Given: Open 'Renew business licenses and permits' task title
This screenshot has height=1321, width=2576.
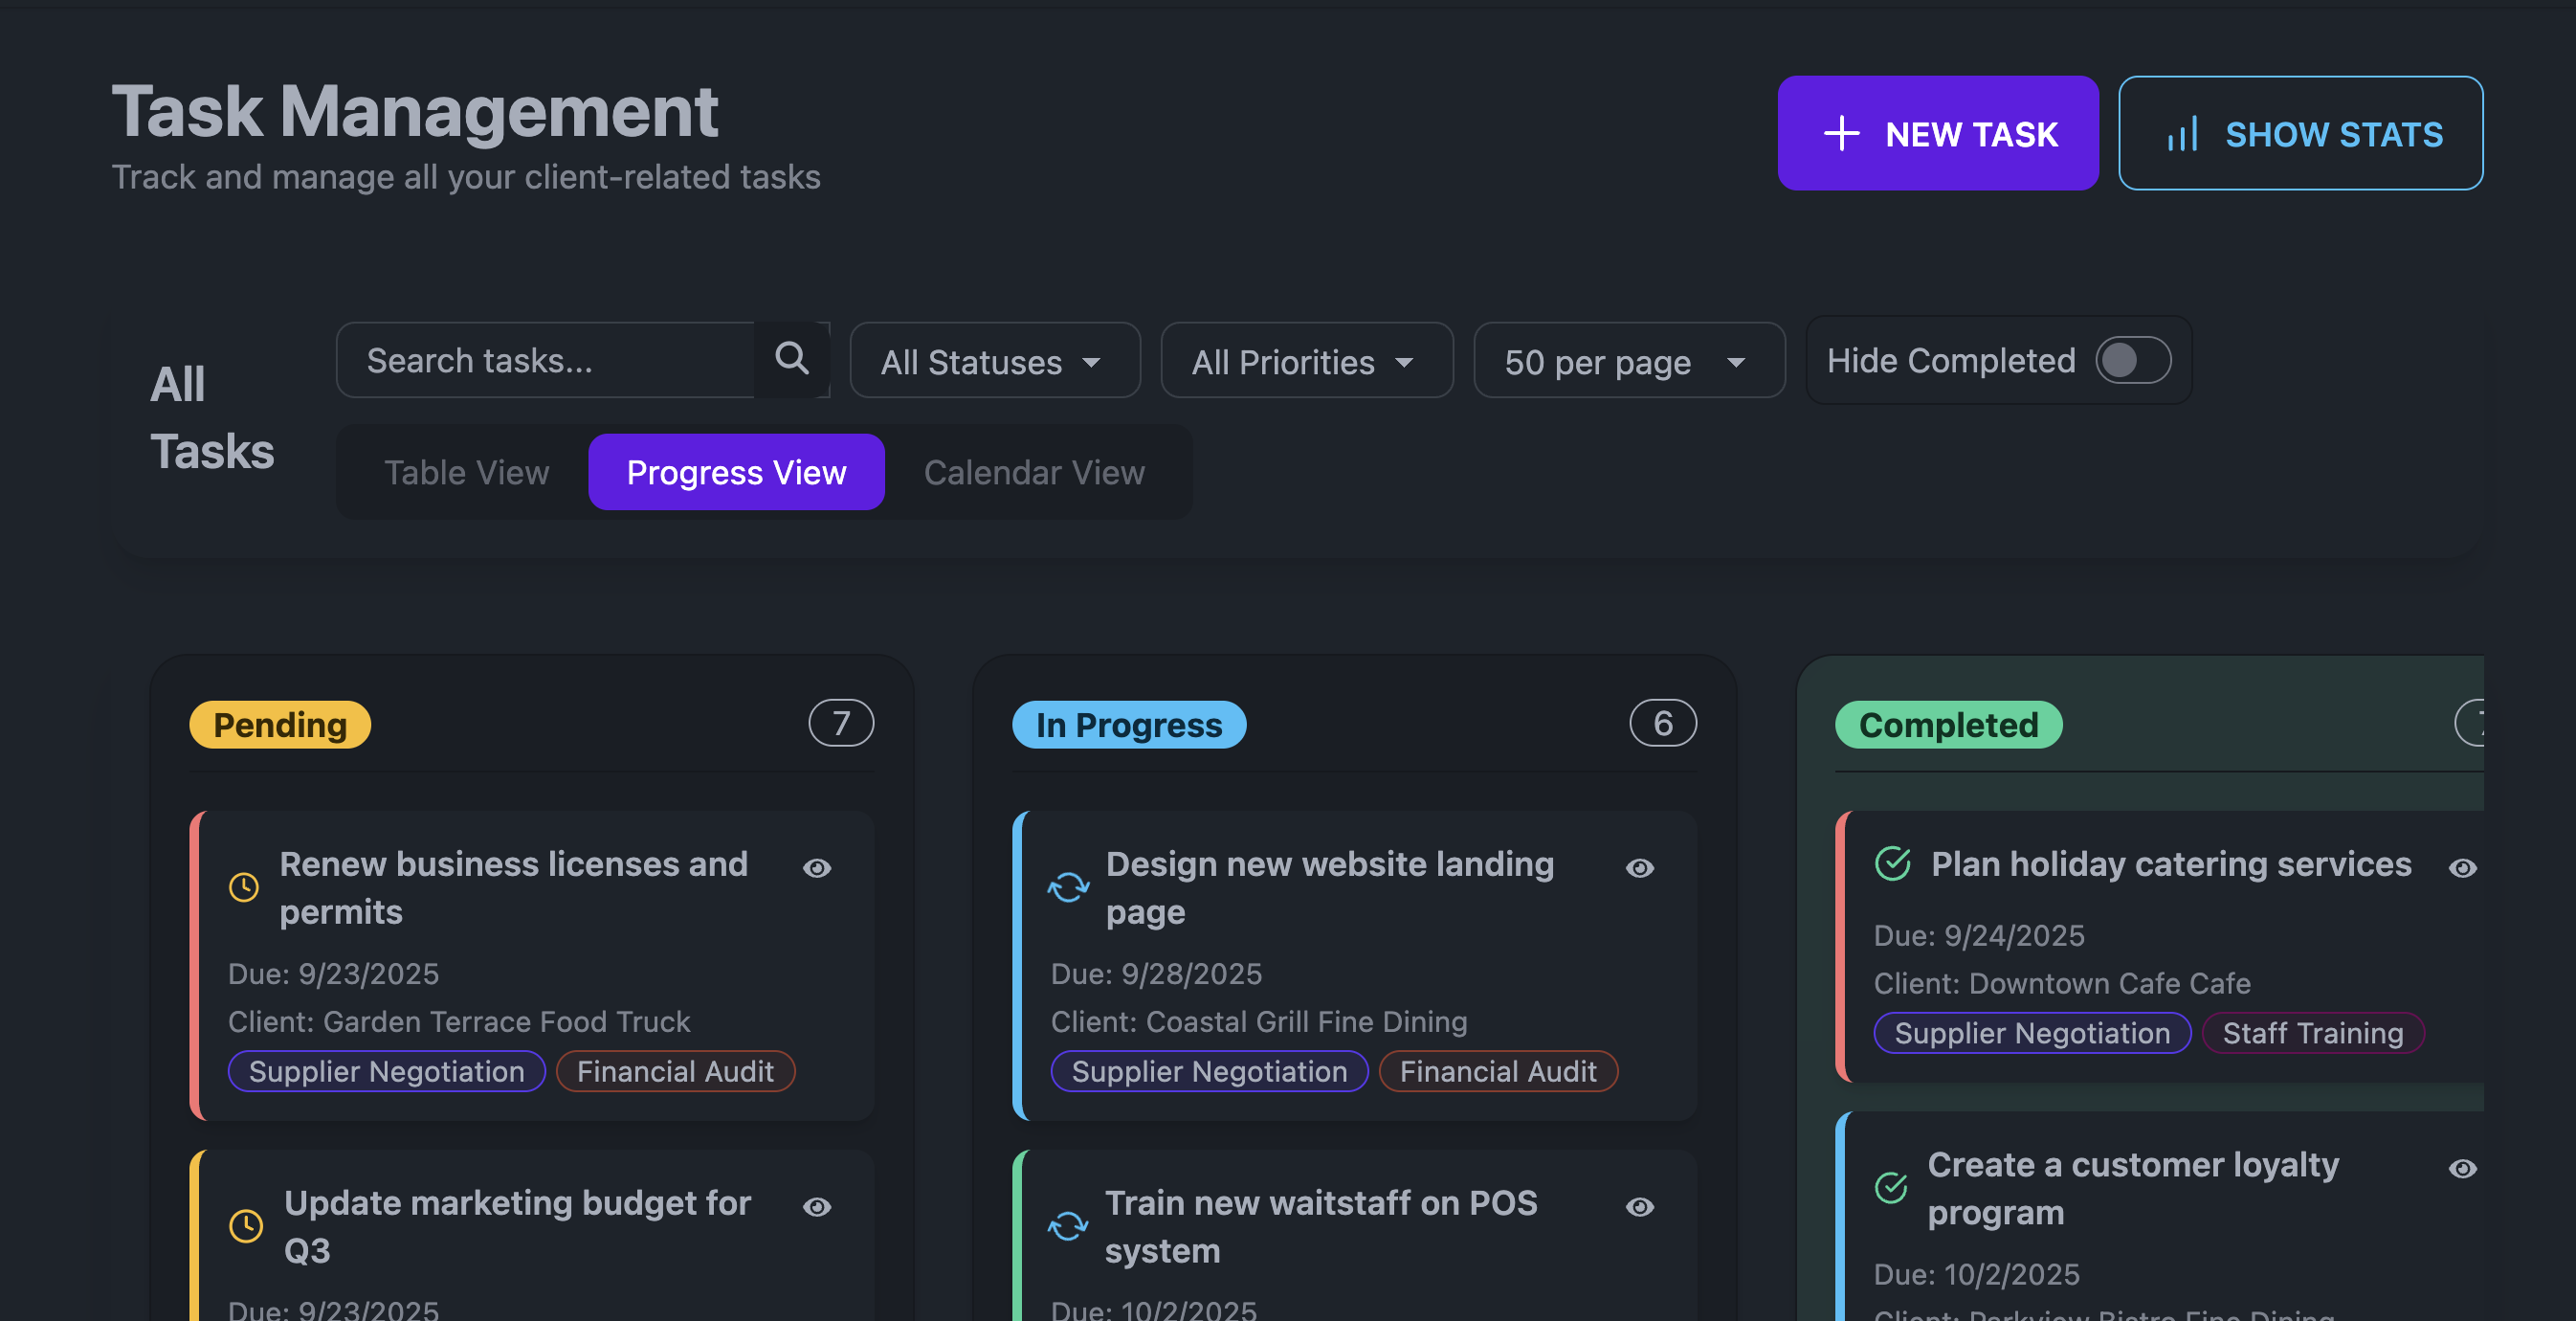Looking at the screenshot, I should pyautogui.click(x=513, y=887).
